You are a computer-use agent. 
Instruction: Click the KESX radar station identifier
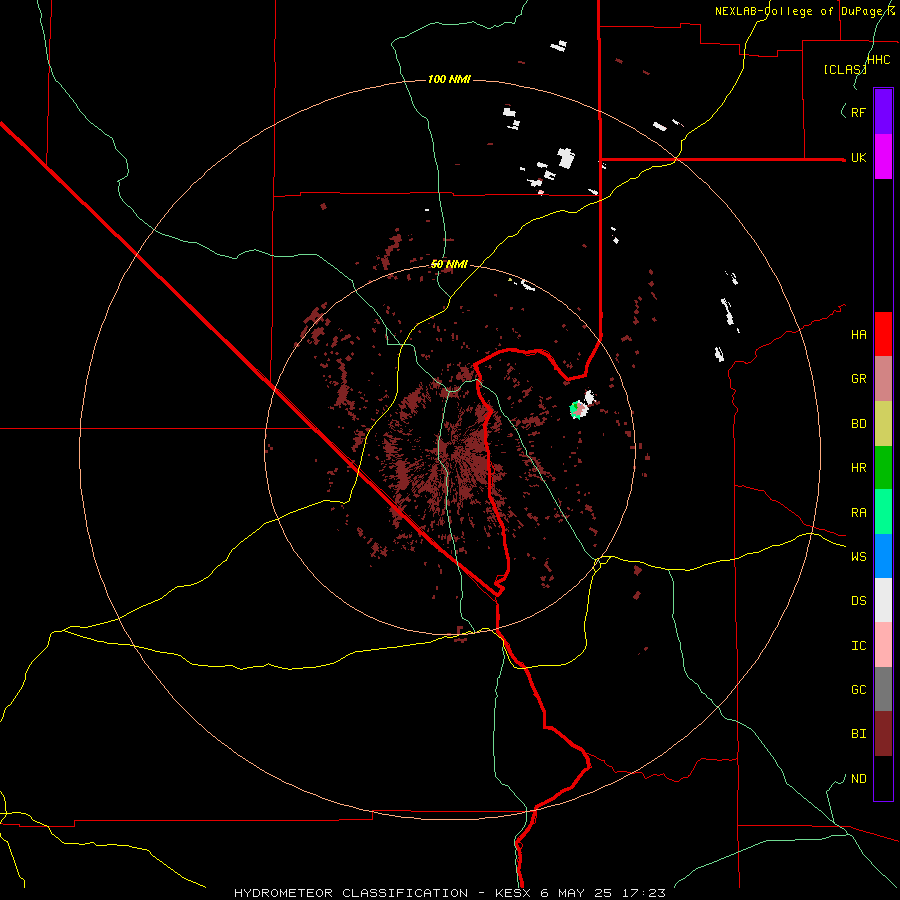514,893
